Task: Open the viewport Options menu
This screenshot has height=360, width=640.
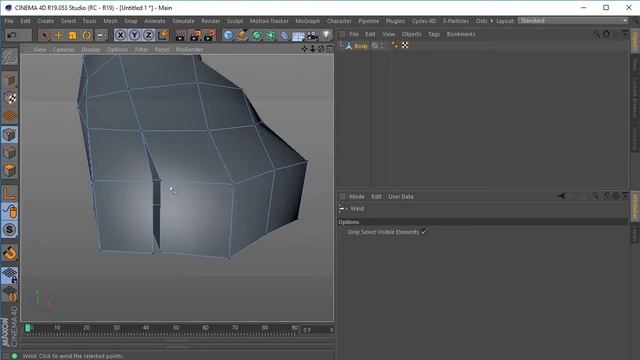Action: pos(117,49)
